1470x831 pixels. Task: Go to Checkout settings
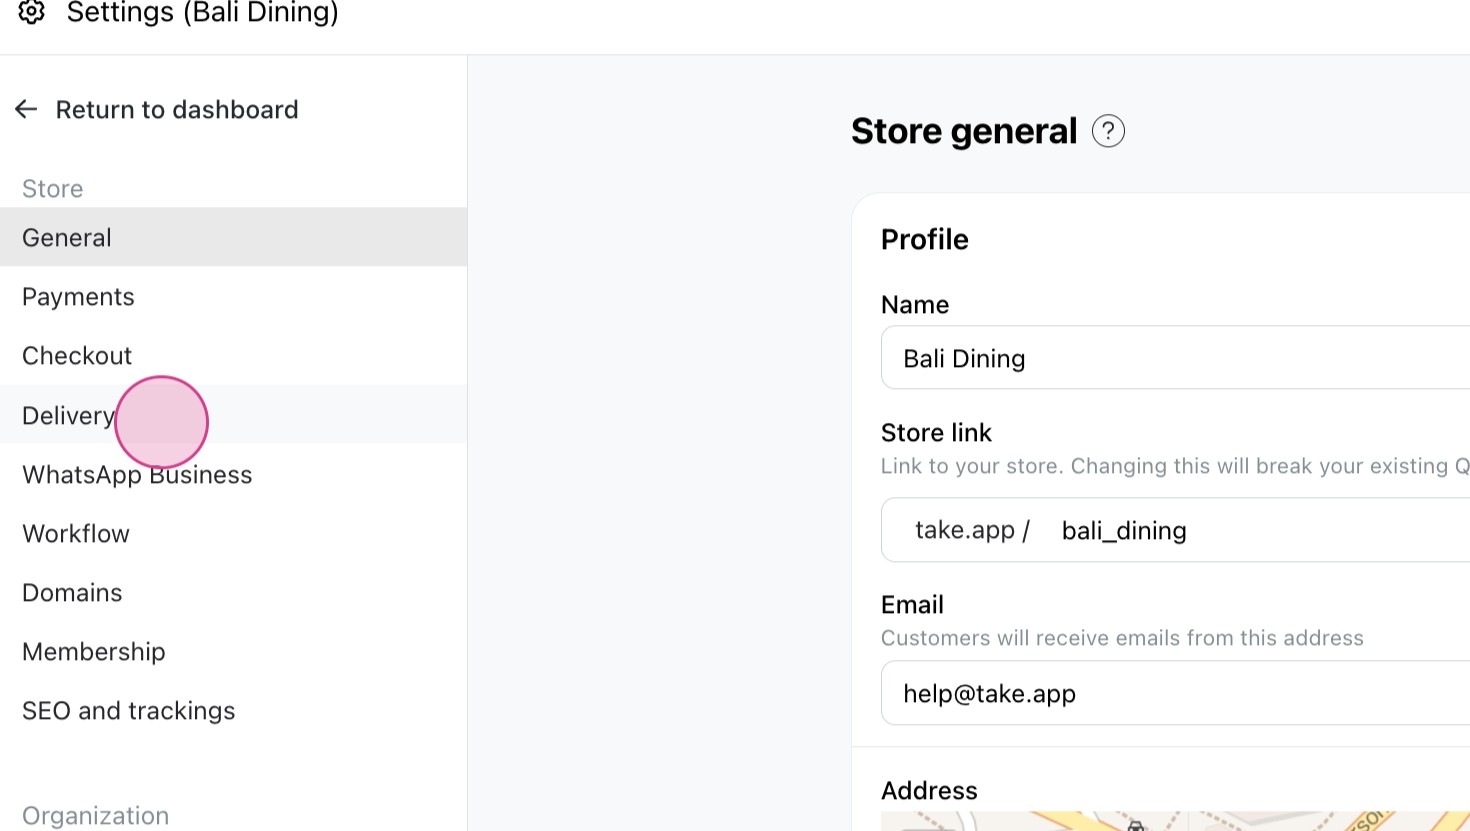[233, 355]
